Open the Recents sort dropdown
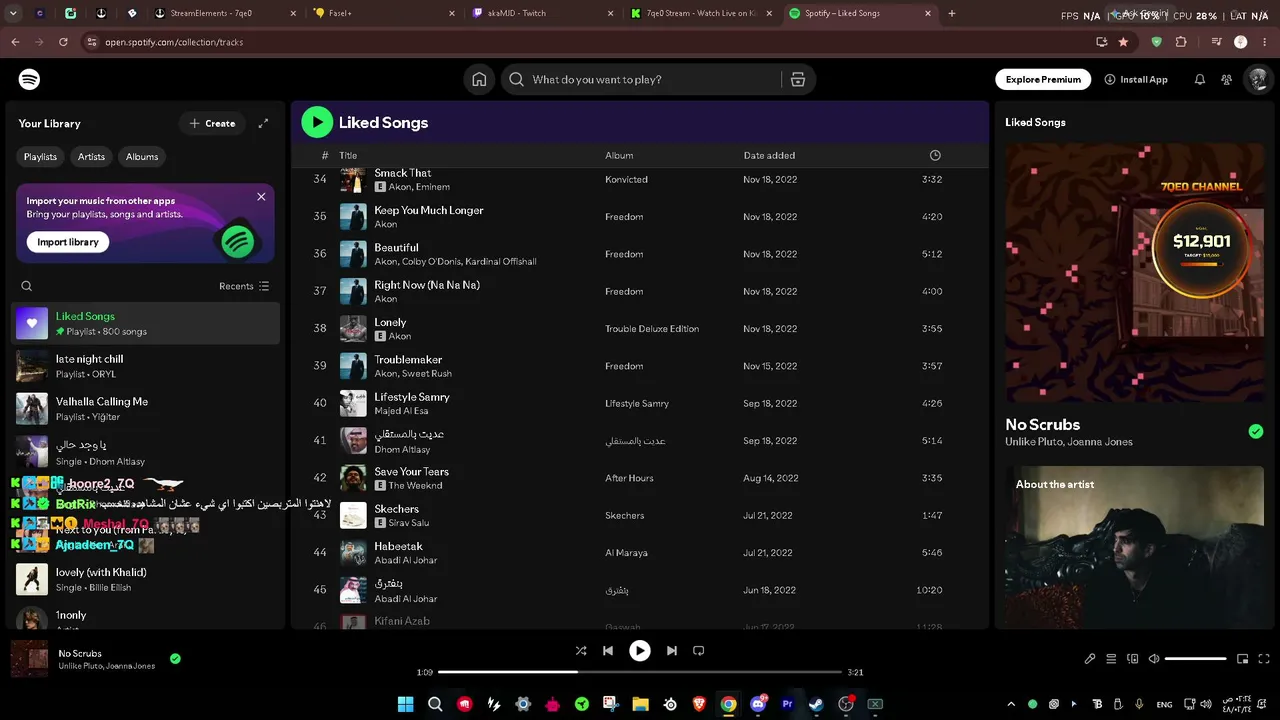Screen dimensions: 1280x720 point(244,286)
